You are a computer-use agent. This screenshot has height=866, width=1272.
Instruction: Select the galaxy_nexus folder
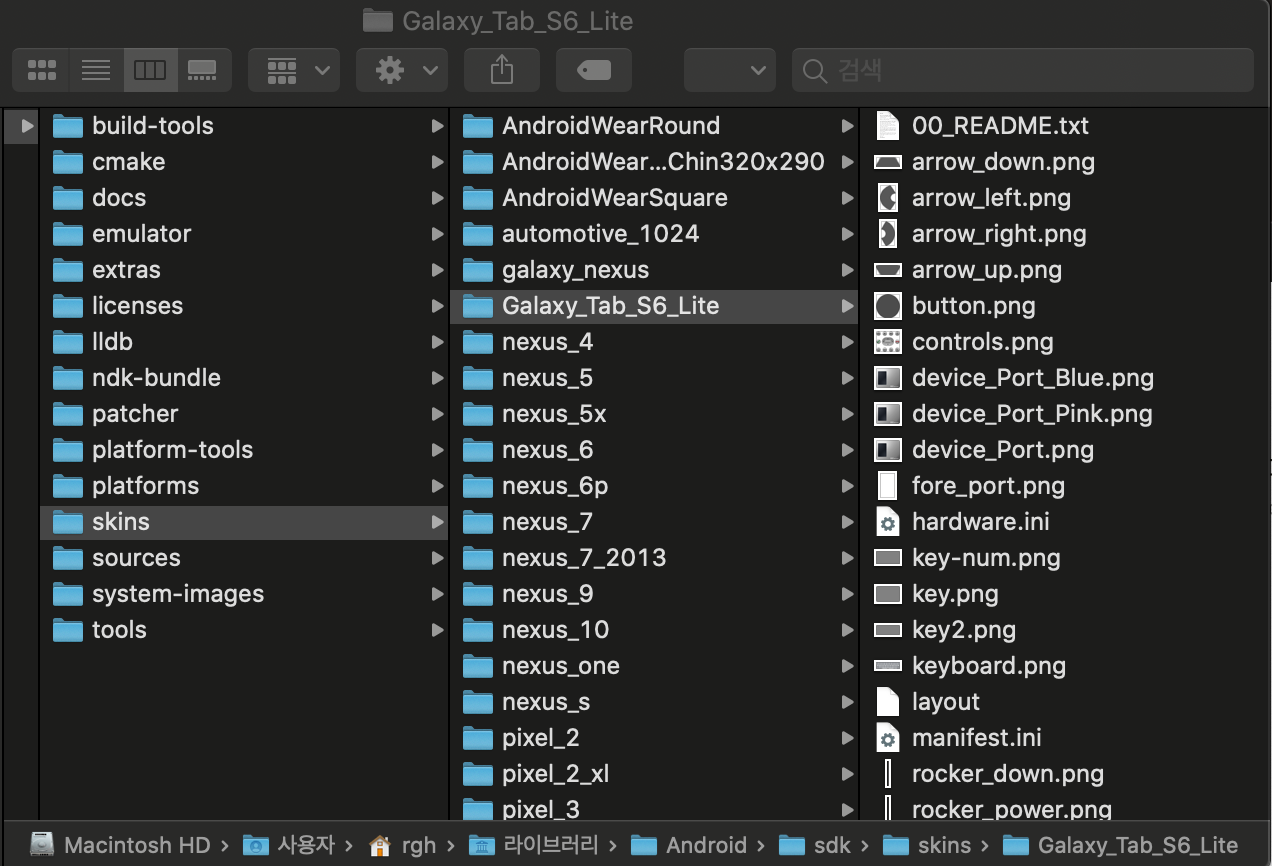pyautogui.click(x=654, y=270)
